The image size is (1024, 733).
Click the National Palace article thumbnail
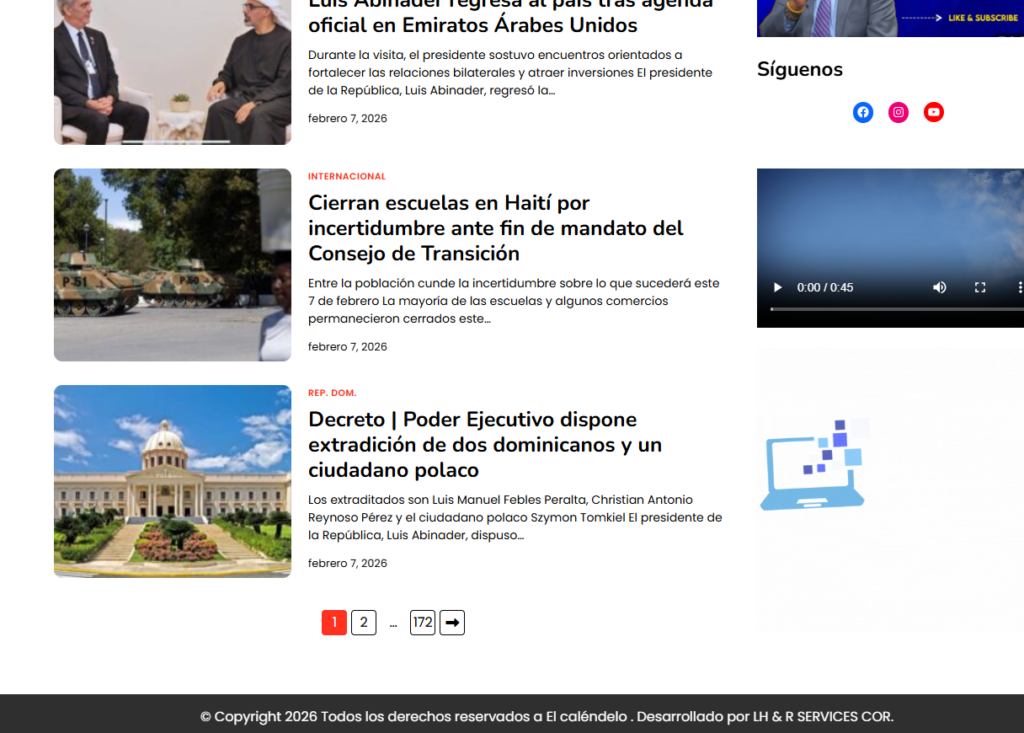tap(172, 481)
